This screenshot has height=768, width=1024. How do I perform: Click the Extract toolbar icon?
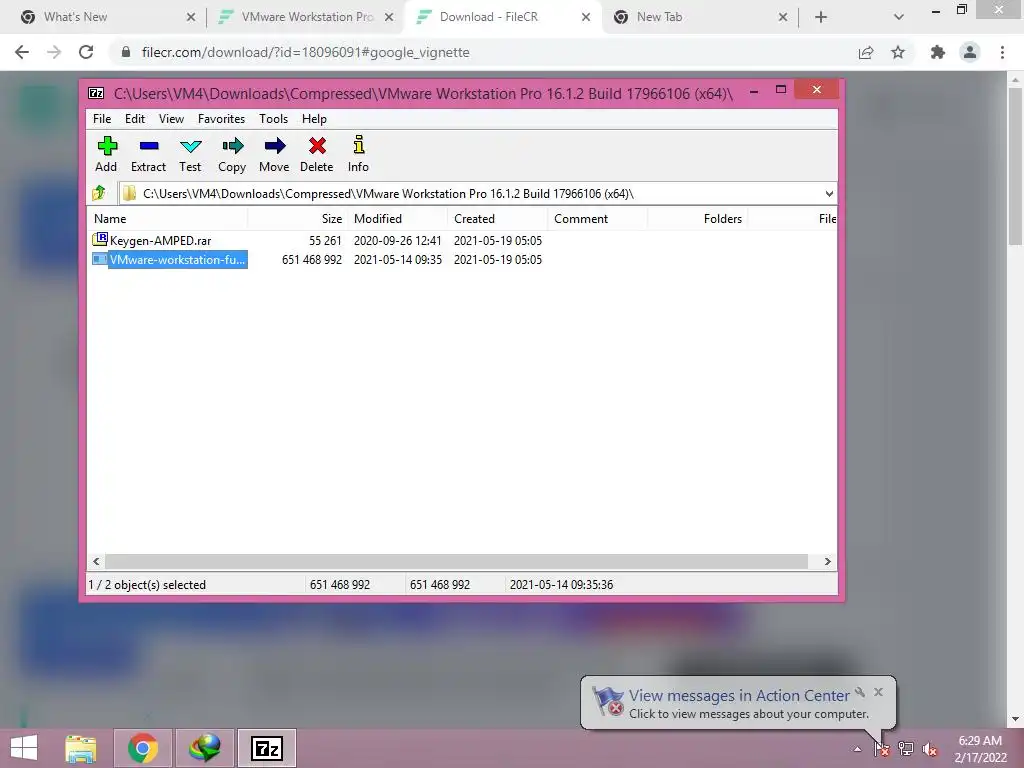[x=148, y=154]
